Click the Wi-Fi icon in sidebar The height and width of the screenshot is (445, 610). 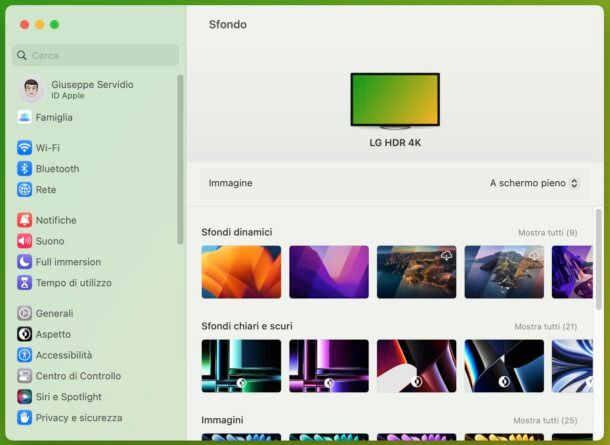pos(25,148)
